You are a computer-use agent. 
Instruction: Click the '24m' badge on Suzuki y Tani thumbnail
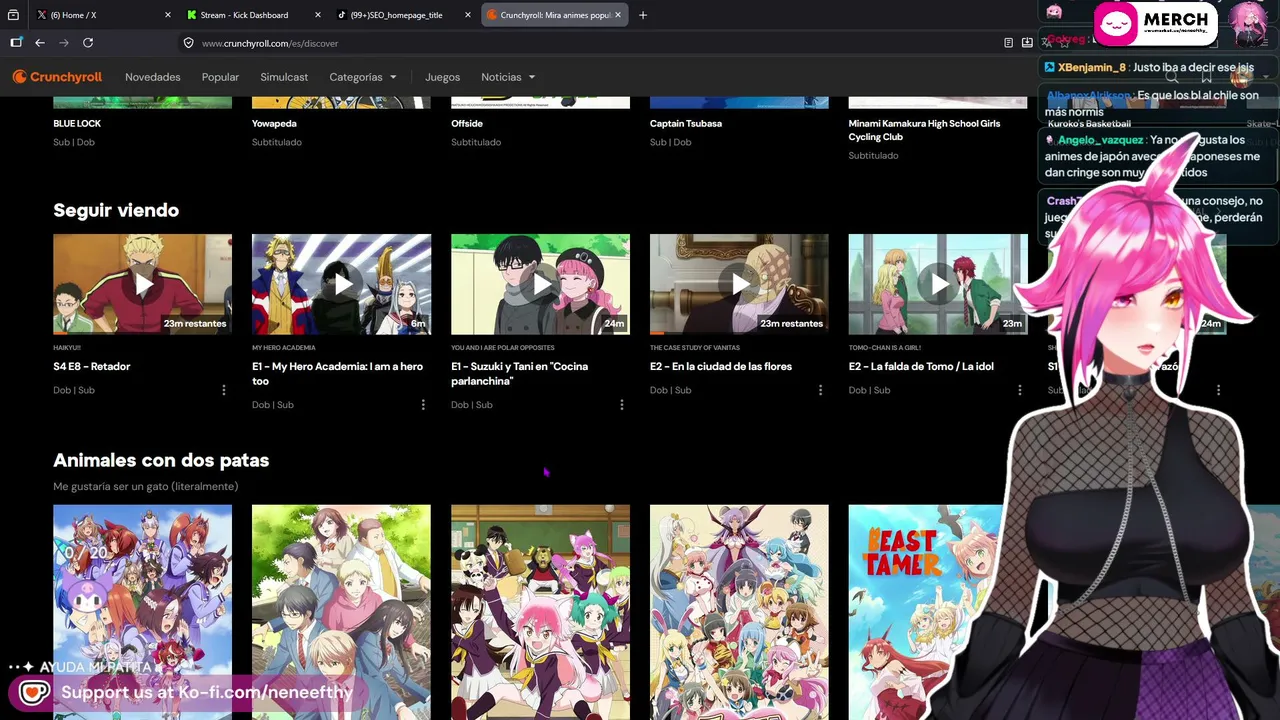pyautogui.click(x=614, y=323)
